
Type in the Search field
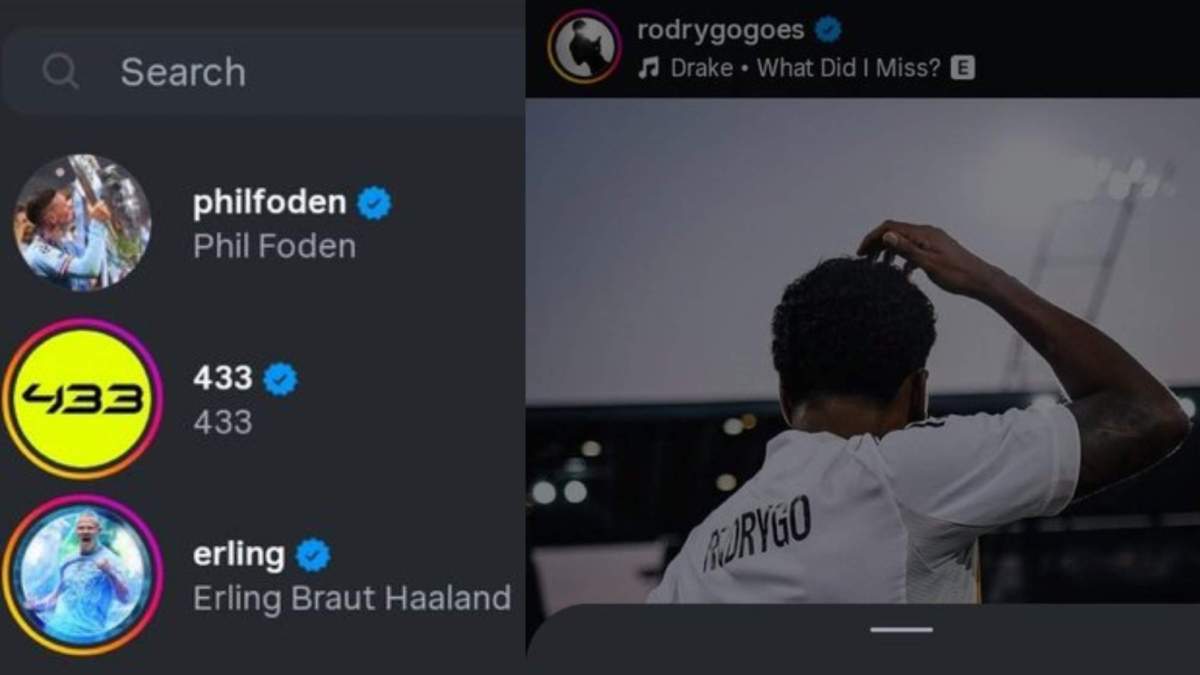point(300,71)
